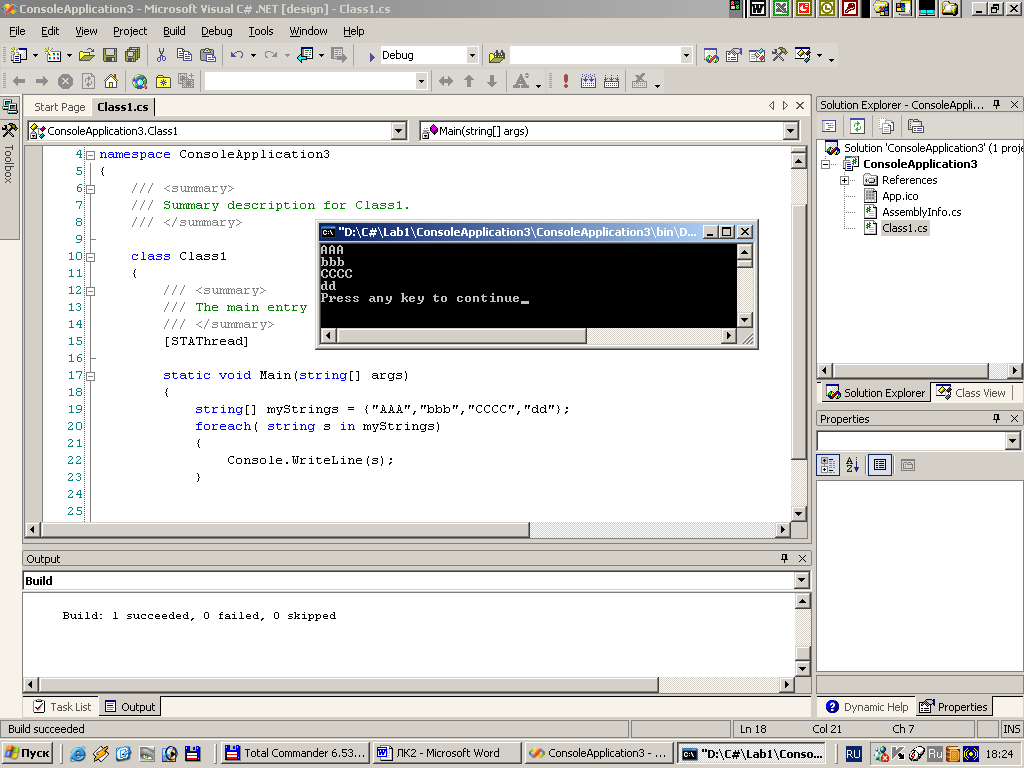Cut selection with the scissors icon
Image resolution: width=1024 pixels, height=768 pixels.
click(161, 56)
